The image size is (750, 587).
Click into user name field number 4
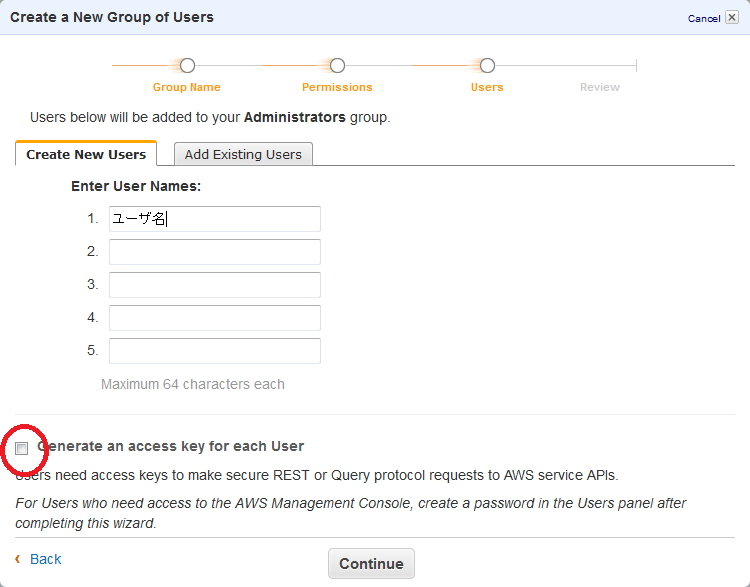coord(215,318)
